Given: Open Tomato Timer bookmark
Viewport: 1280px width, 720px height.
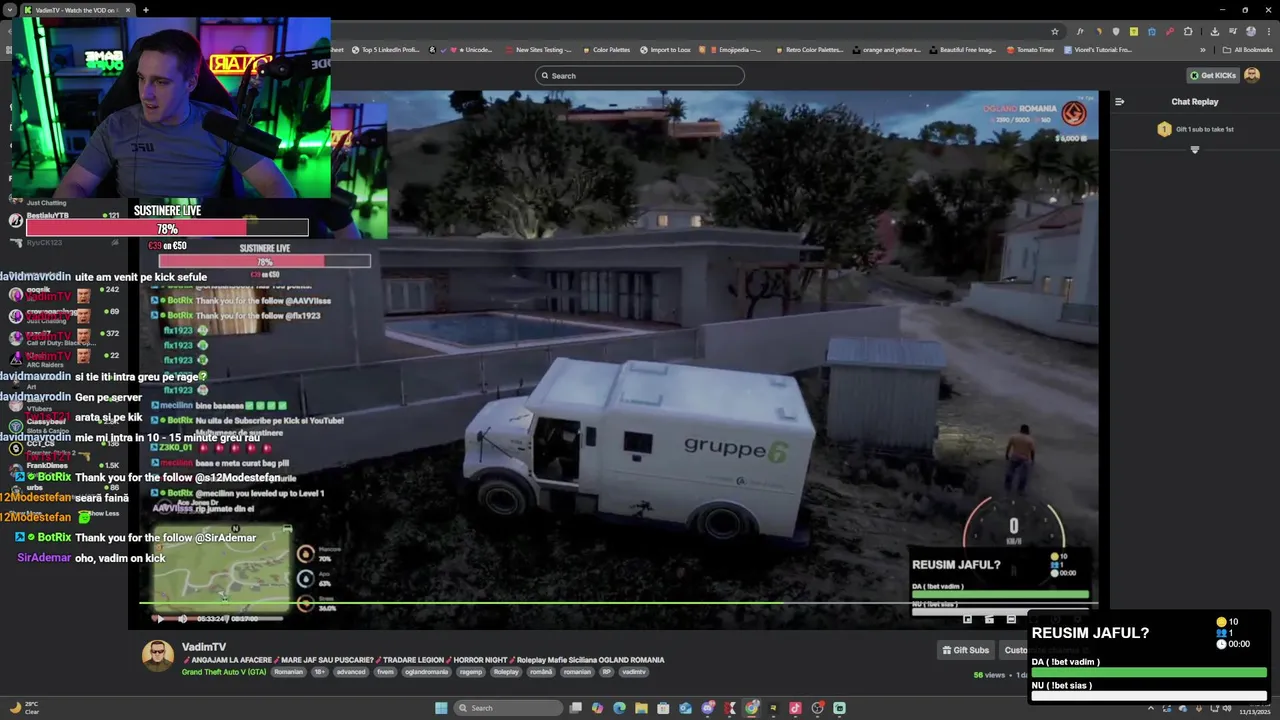Looking at the screenshot, I should 1030,50.
